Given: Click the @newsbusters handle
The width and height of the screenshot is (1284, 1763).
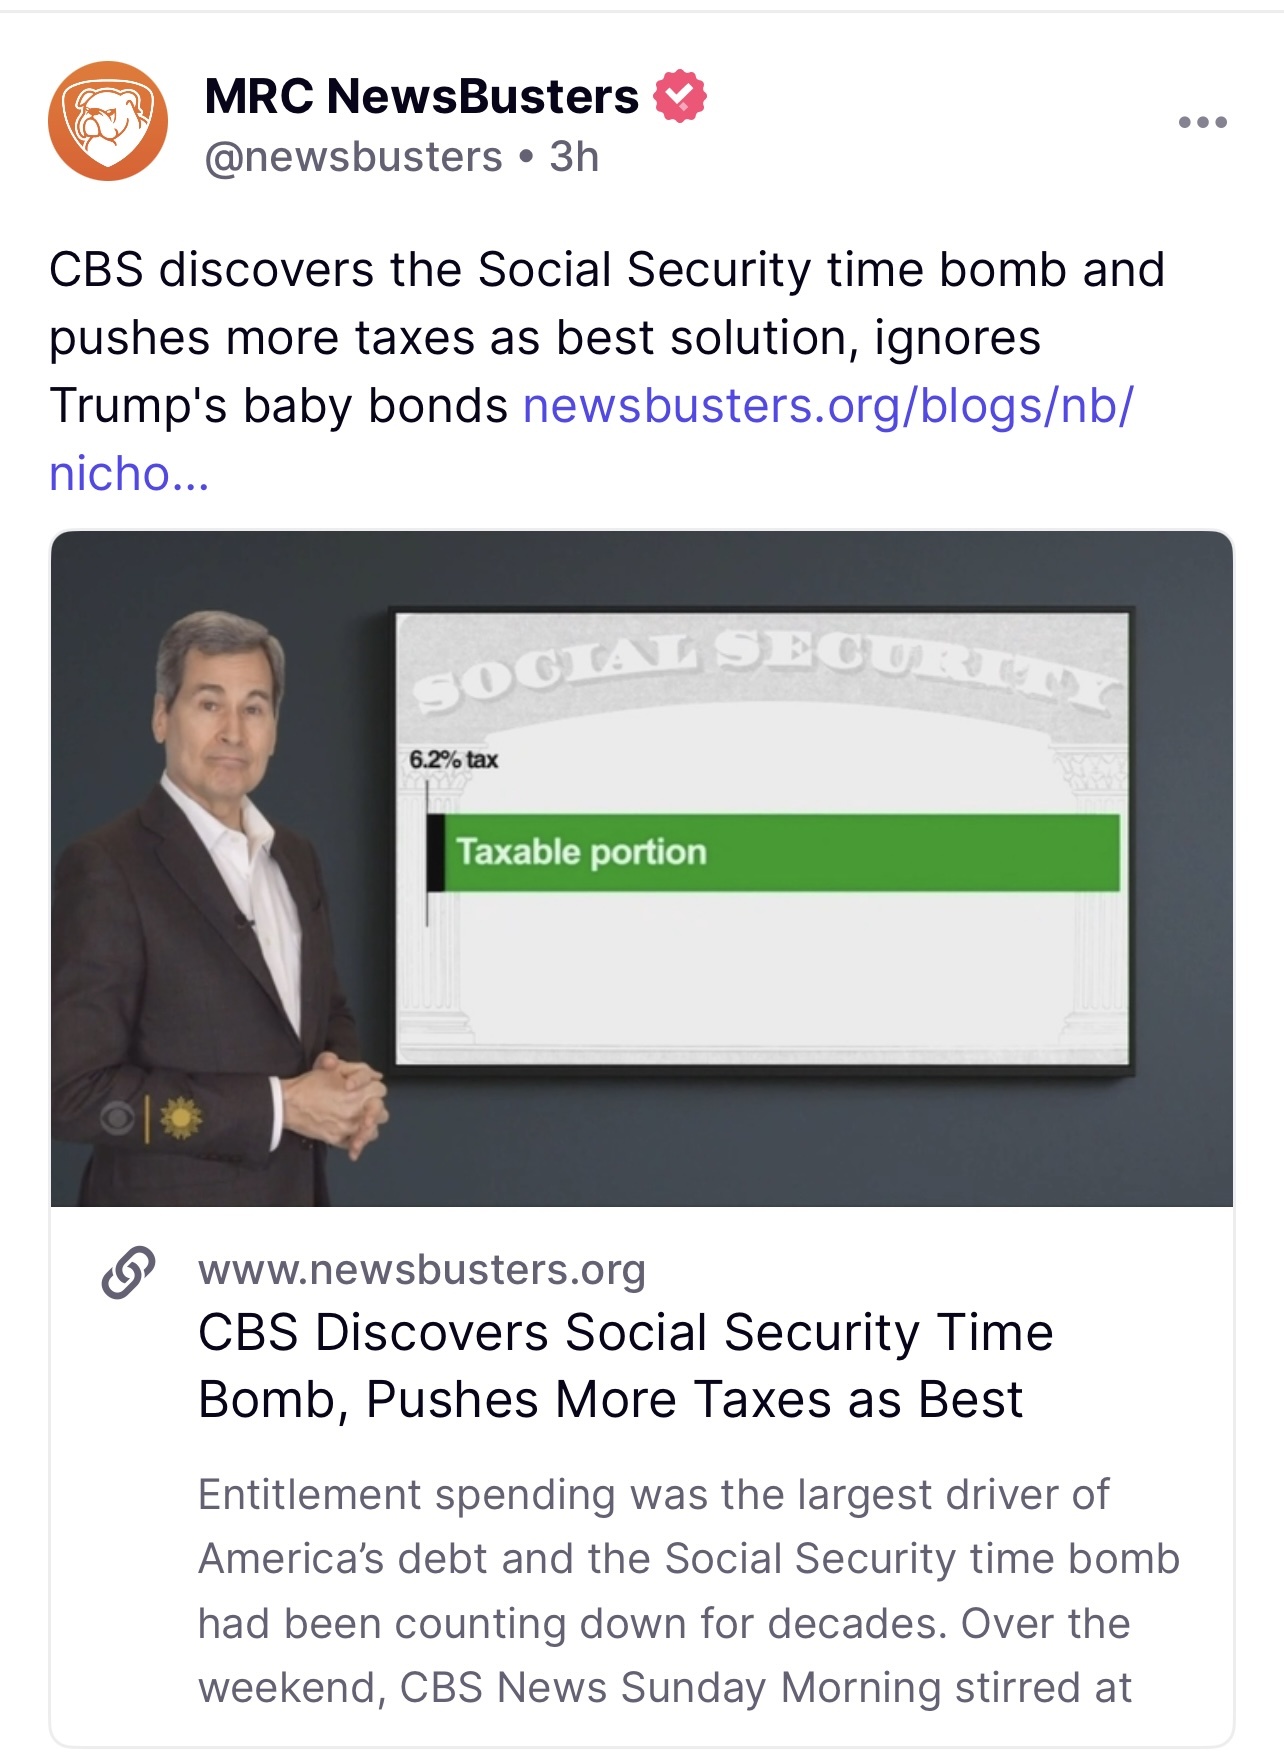Looking at the screenshot, I should pos(353,157).
